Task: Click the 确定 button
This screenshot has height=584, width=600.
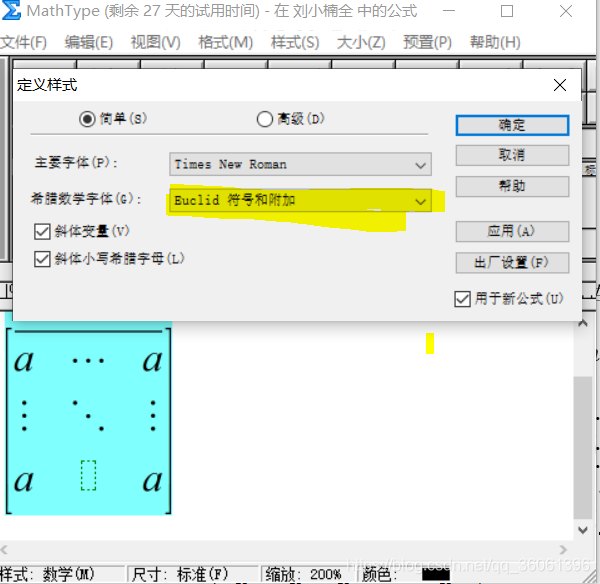Action: click(x=512, y=125)
